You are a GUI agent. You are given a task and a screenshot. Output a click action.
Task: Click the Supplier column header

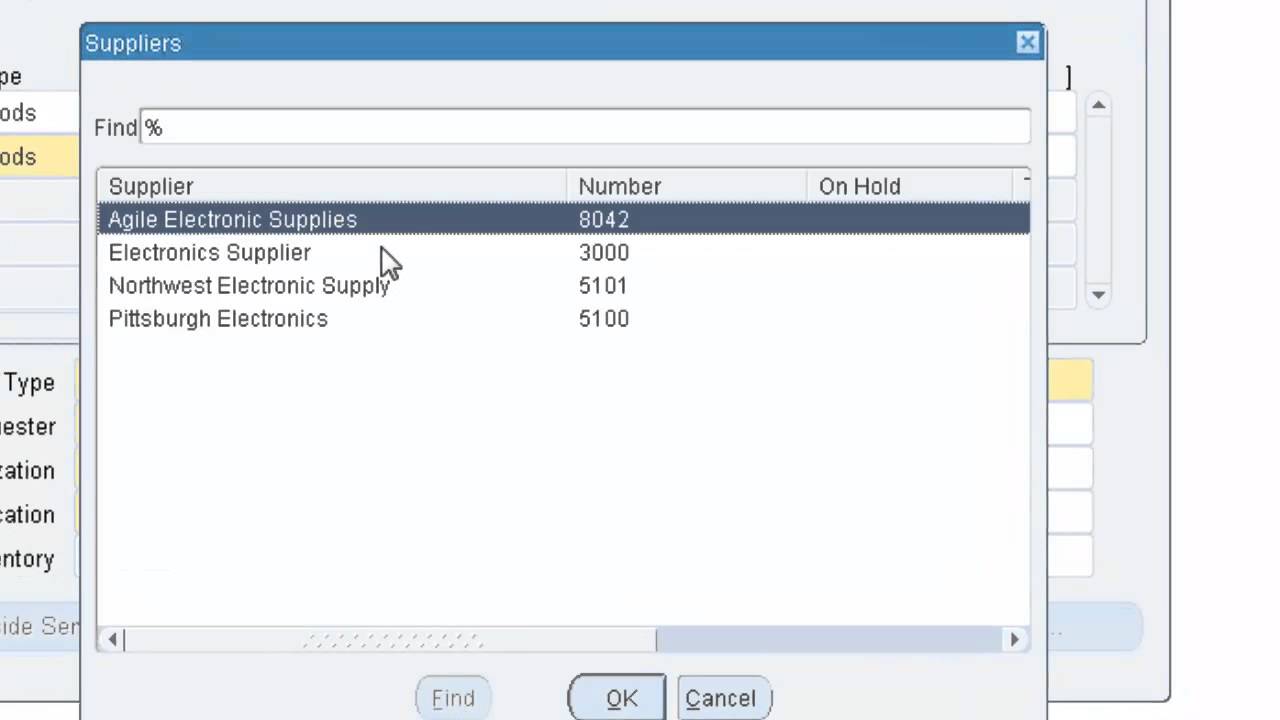click(x=332, y=186)
